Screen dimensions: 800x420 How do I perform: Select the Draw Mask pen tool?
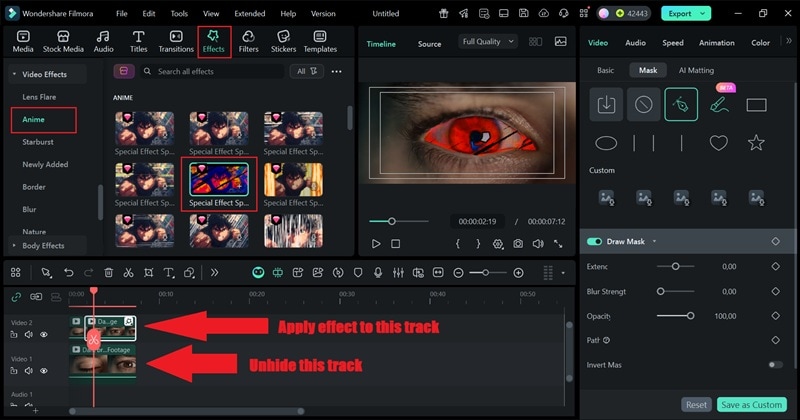pos(681,105)
